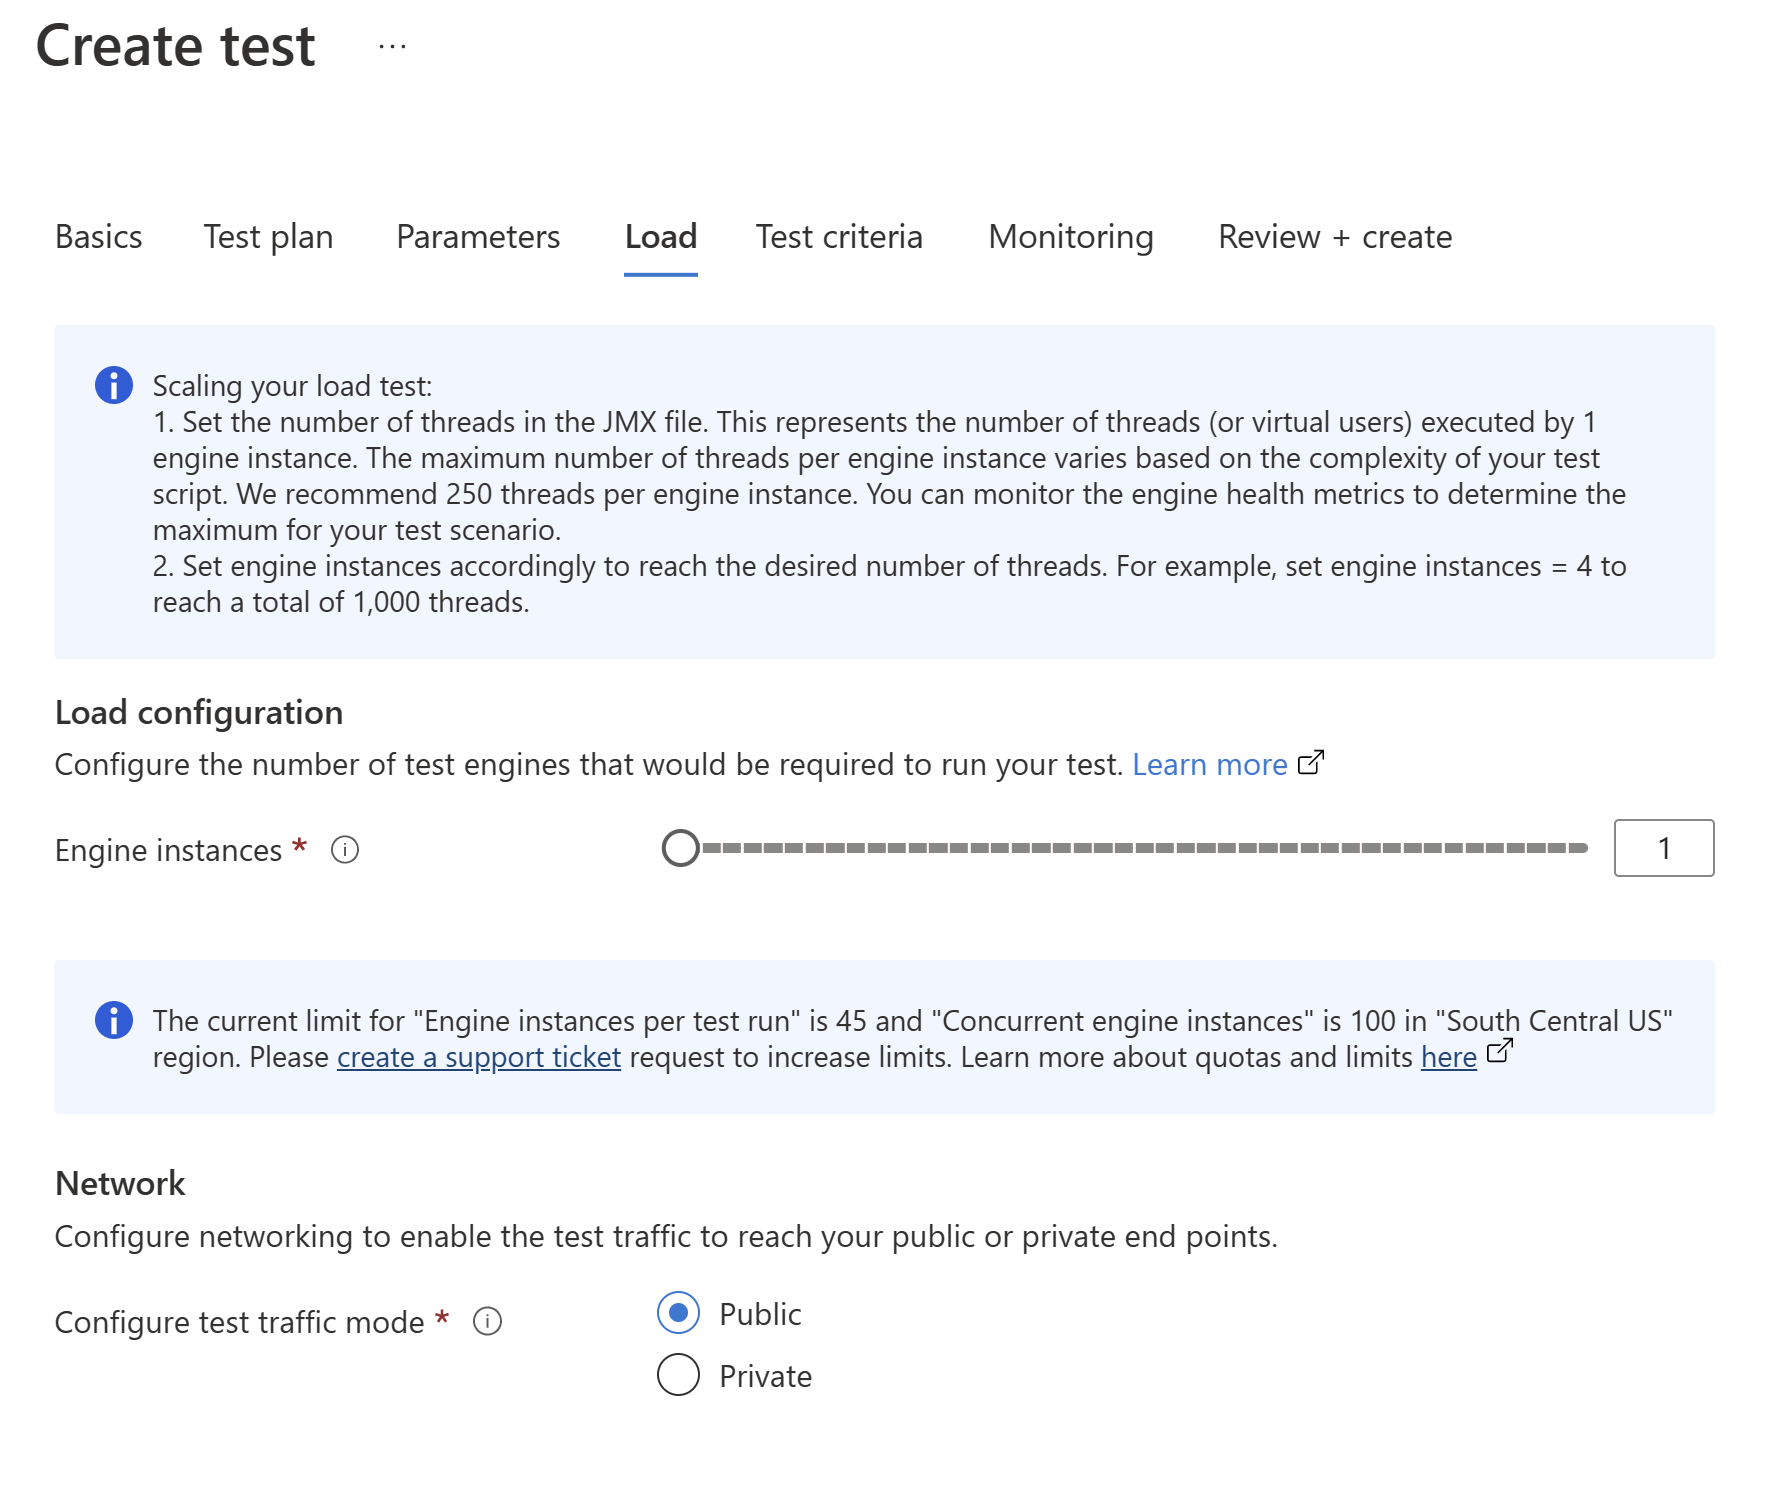Click the external link icon after Learn more
This screenshot has height=1511, width=1775.
[1310, 763]
